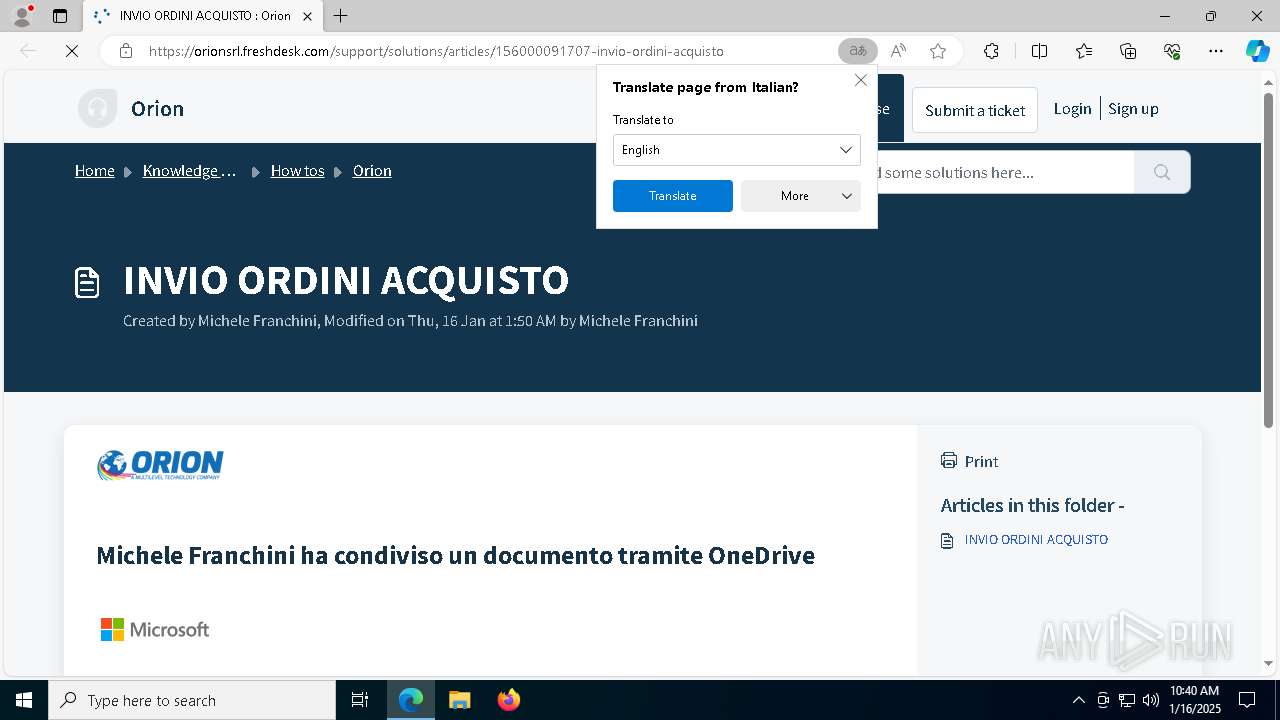The height and width of the screenshot is (720, 1280).
Task: Show hidden system tray icons
Action: point(1078,700)
